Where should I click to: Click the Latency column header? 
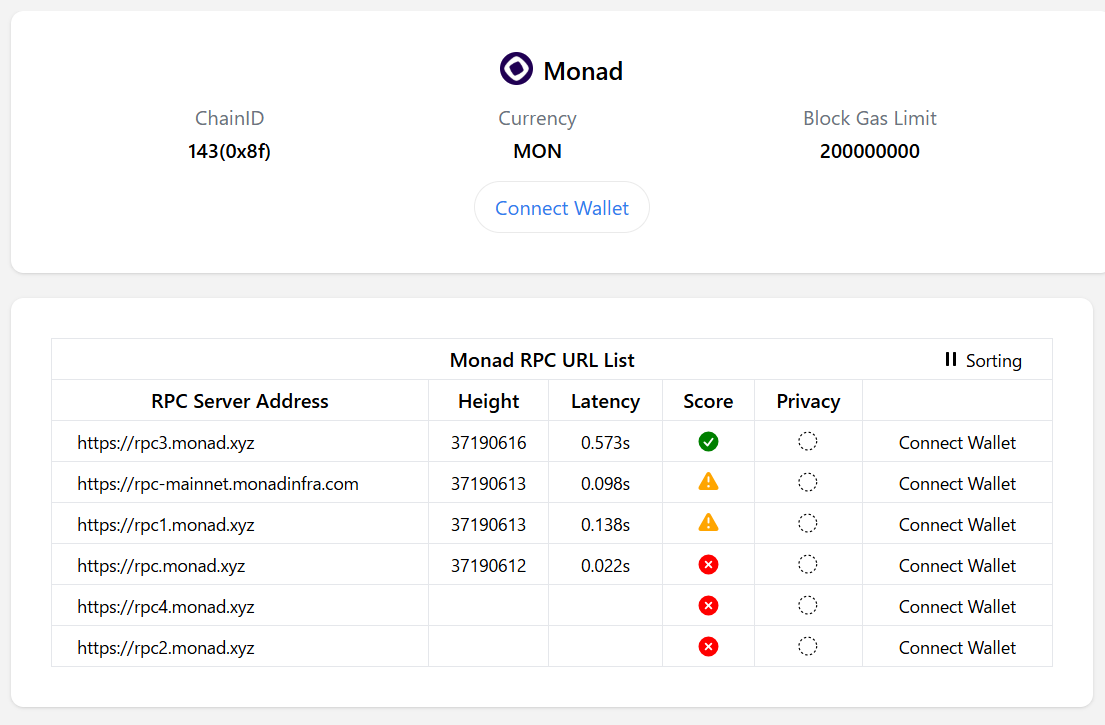[x=605, y=401]
